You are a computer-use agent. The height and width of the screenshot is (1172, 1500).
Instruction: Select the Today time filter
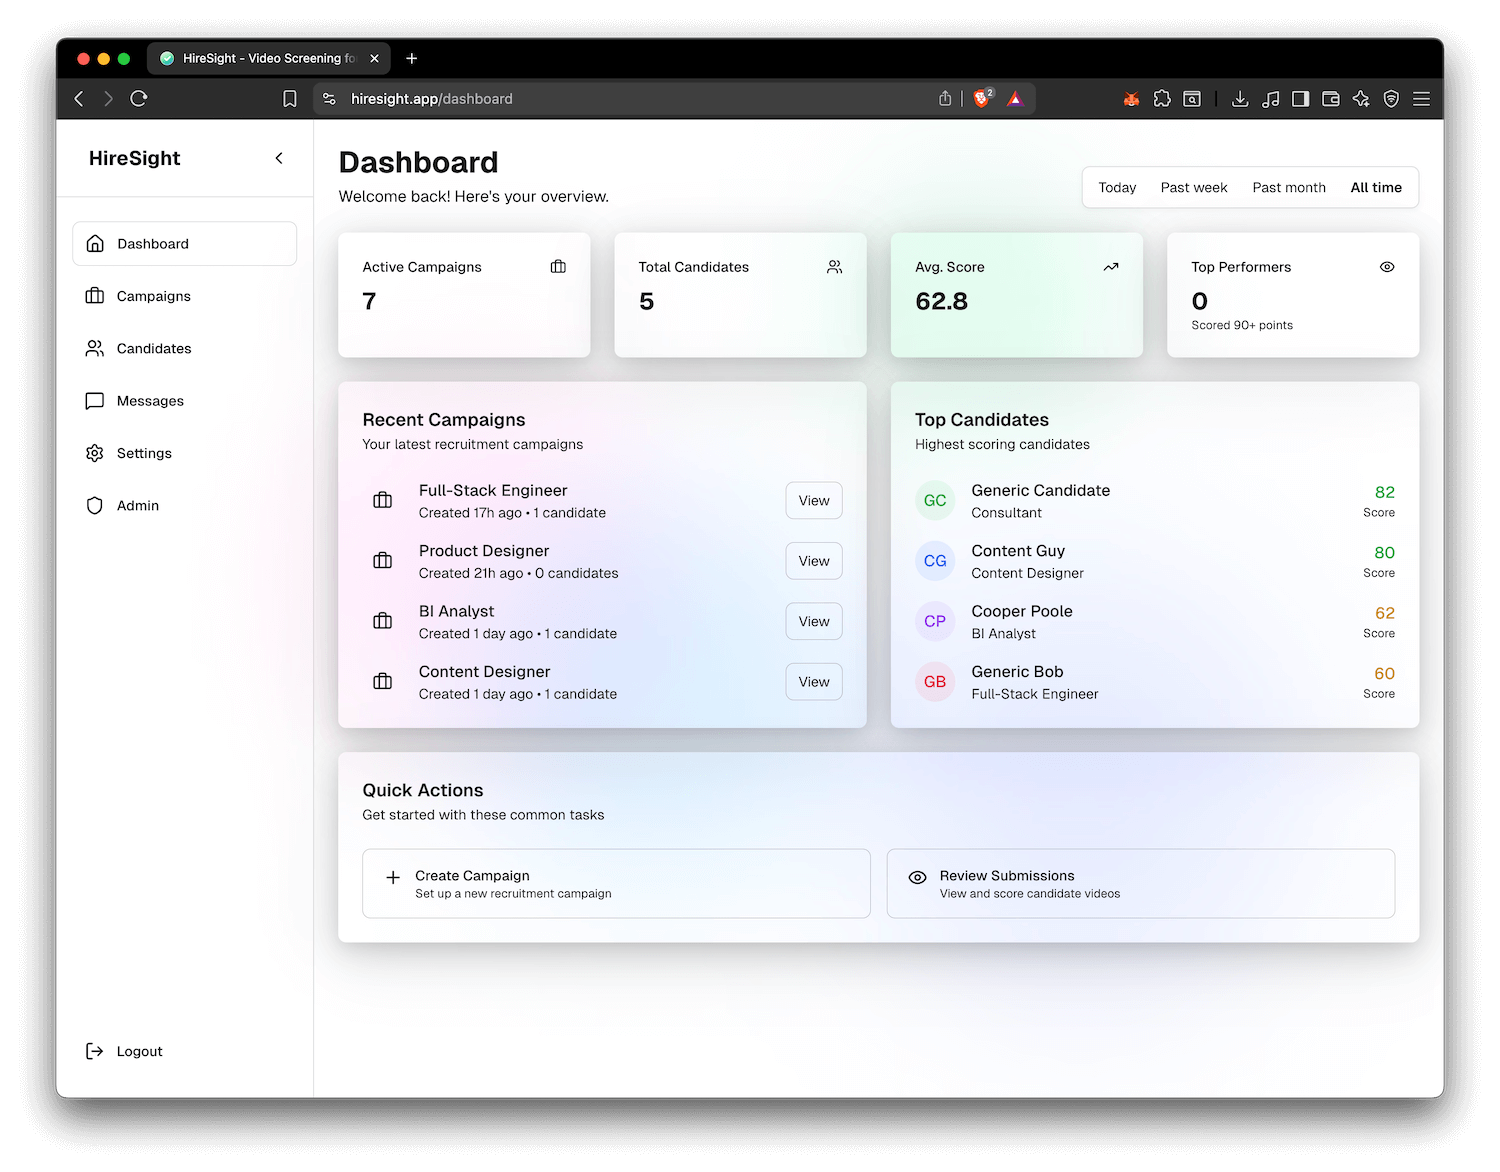1117,187
